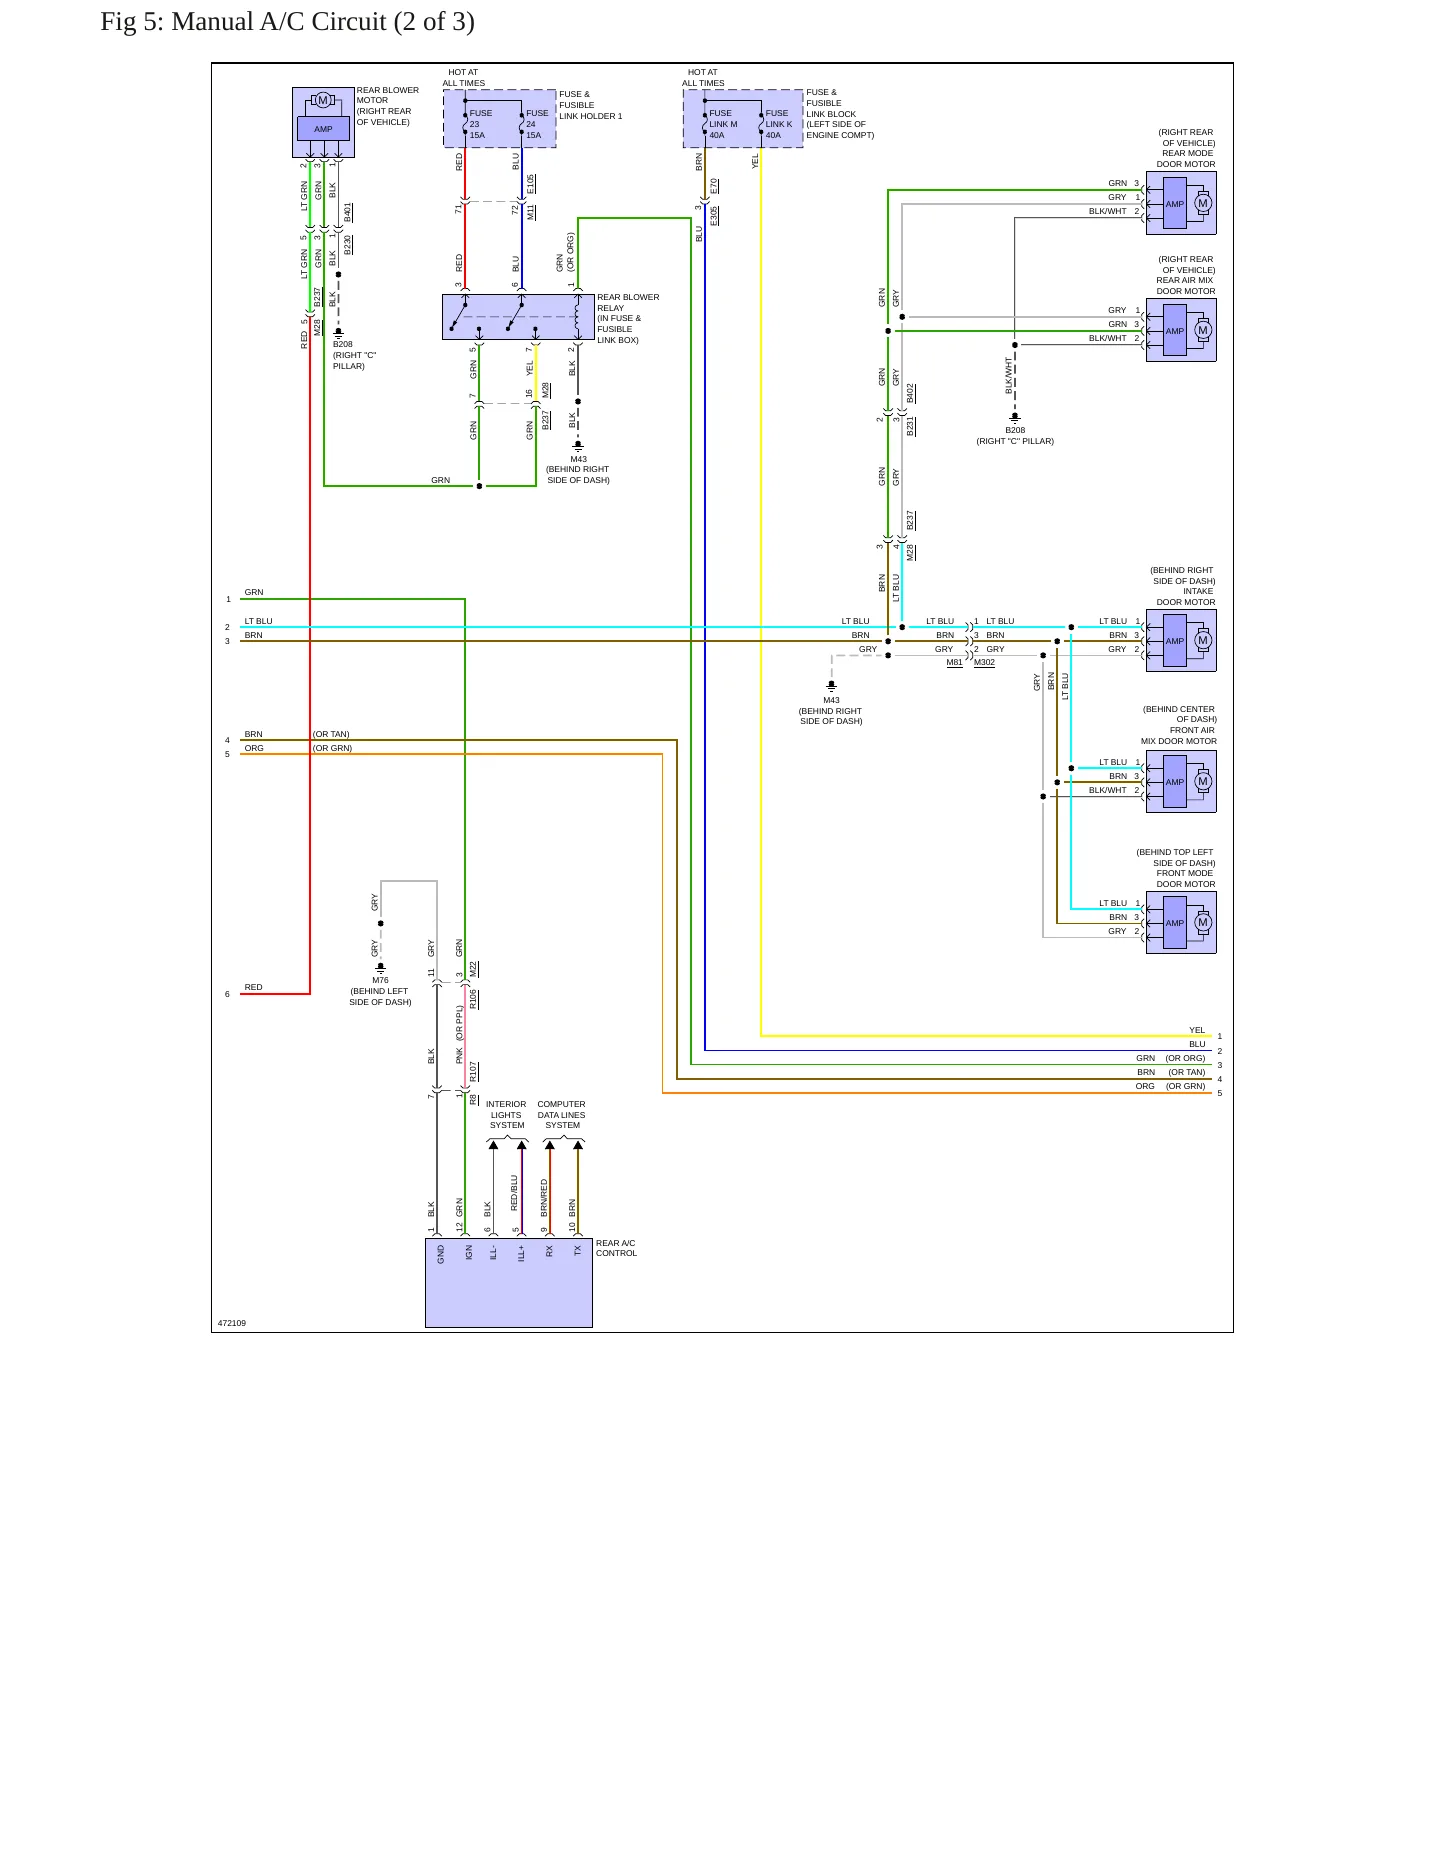
Task: Click the Rear Mode Door Motor symbol
Action: coord(1181,203)
